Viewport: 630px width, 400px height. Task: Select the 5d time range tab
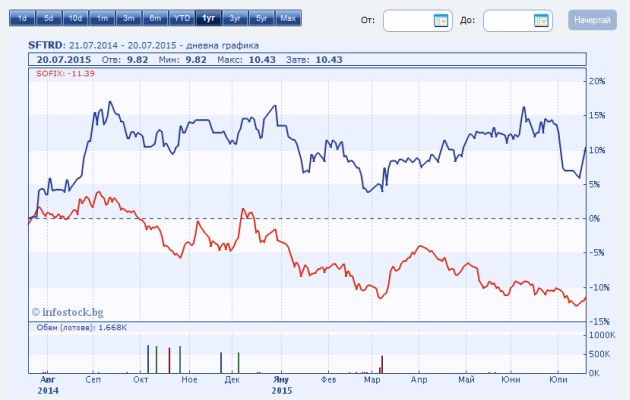click(49, 18)
